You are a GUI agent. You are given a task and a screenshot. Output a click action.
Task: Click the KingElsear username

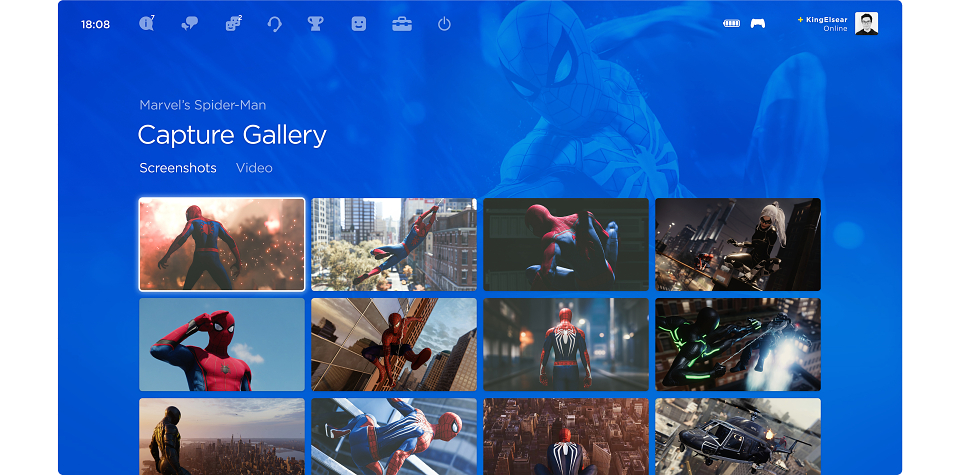coord(827,20)
